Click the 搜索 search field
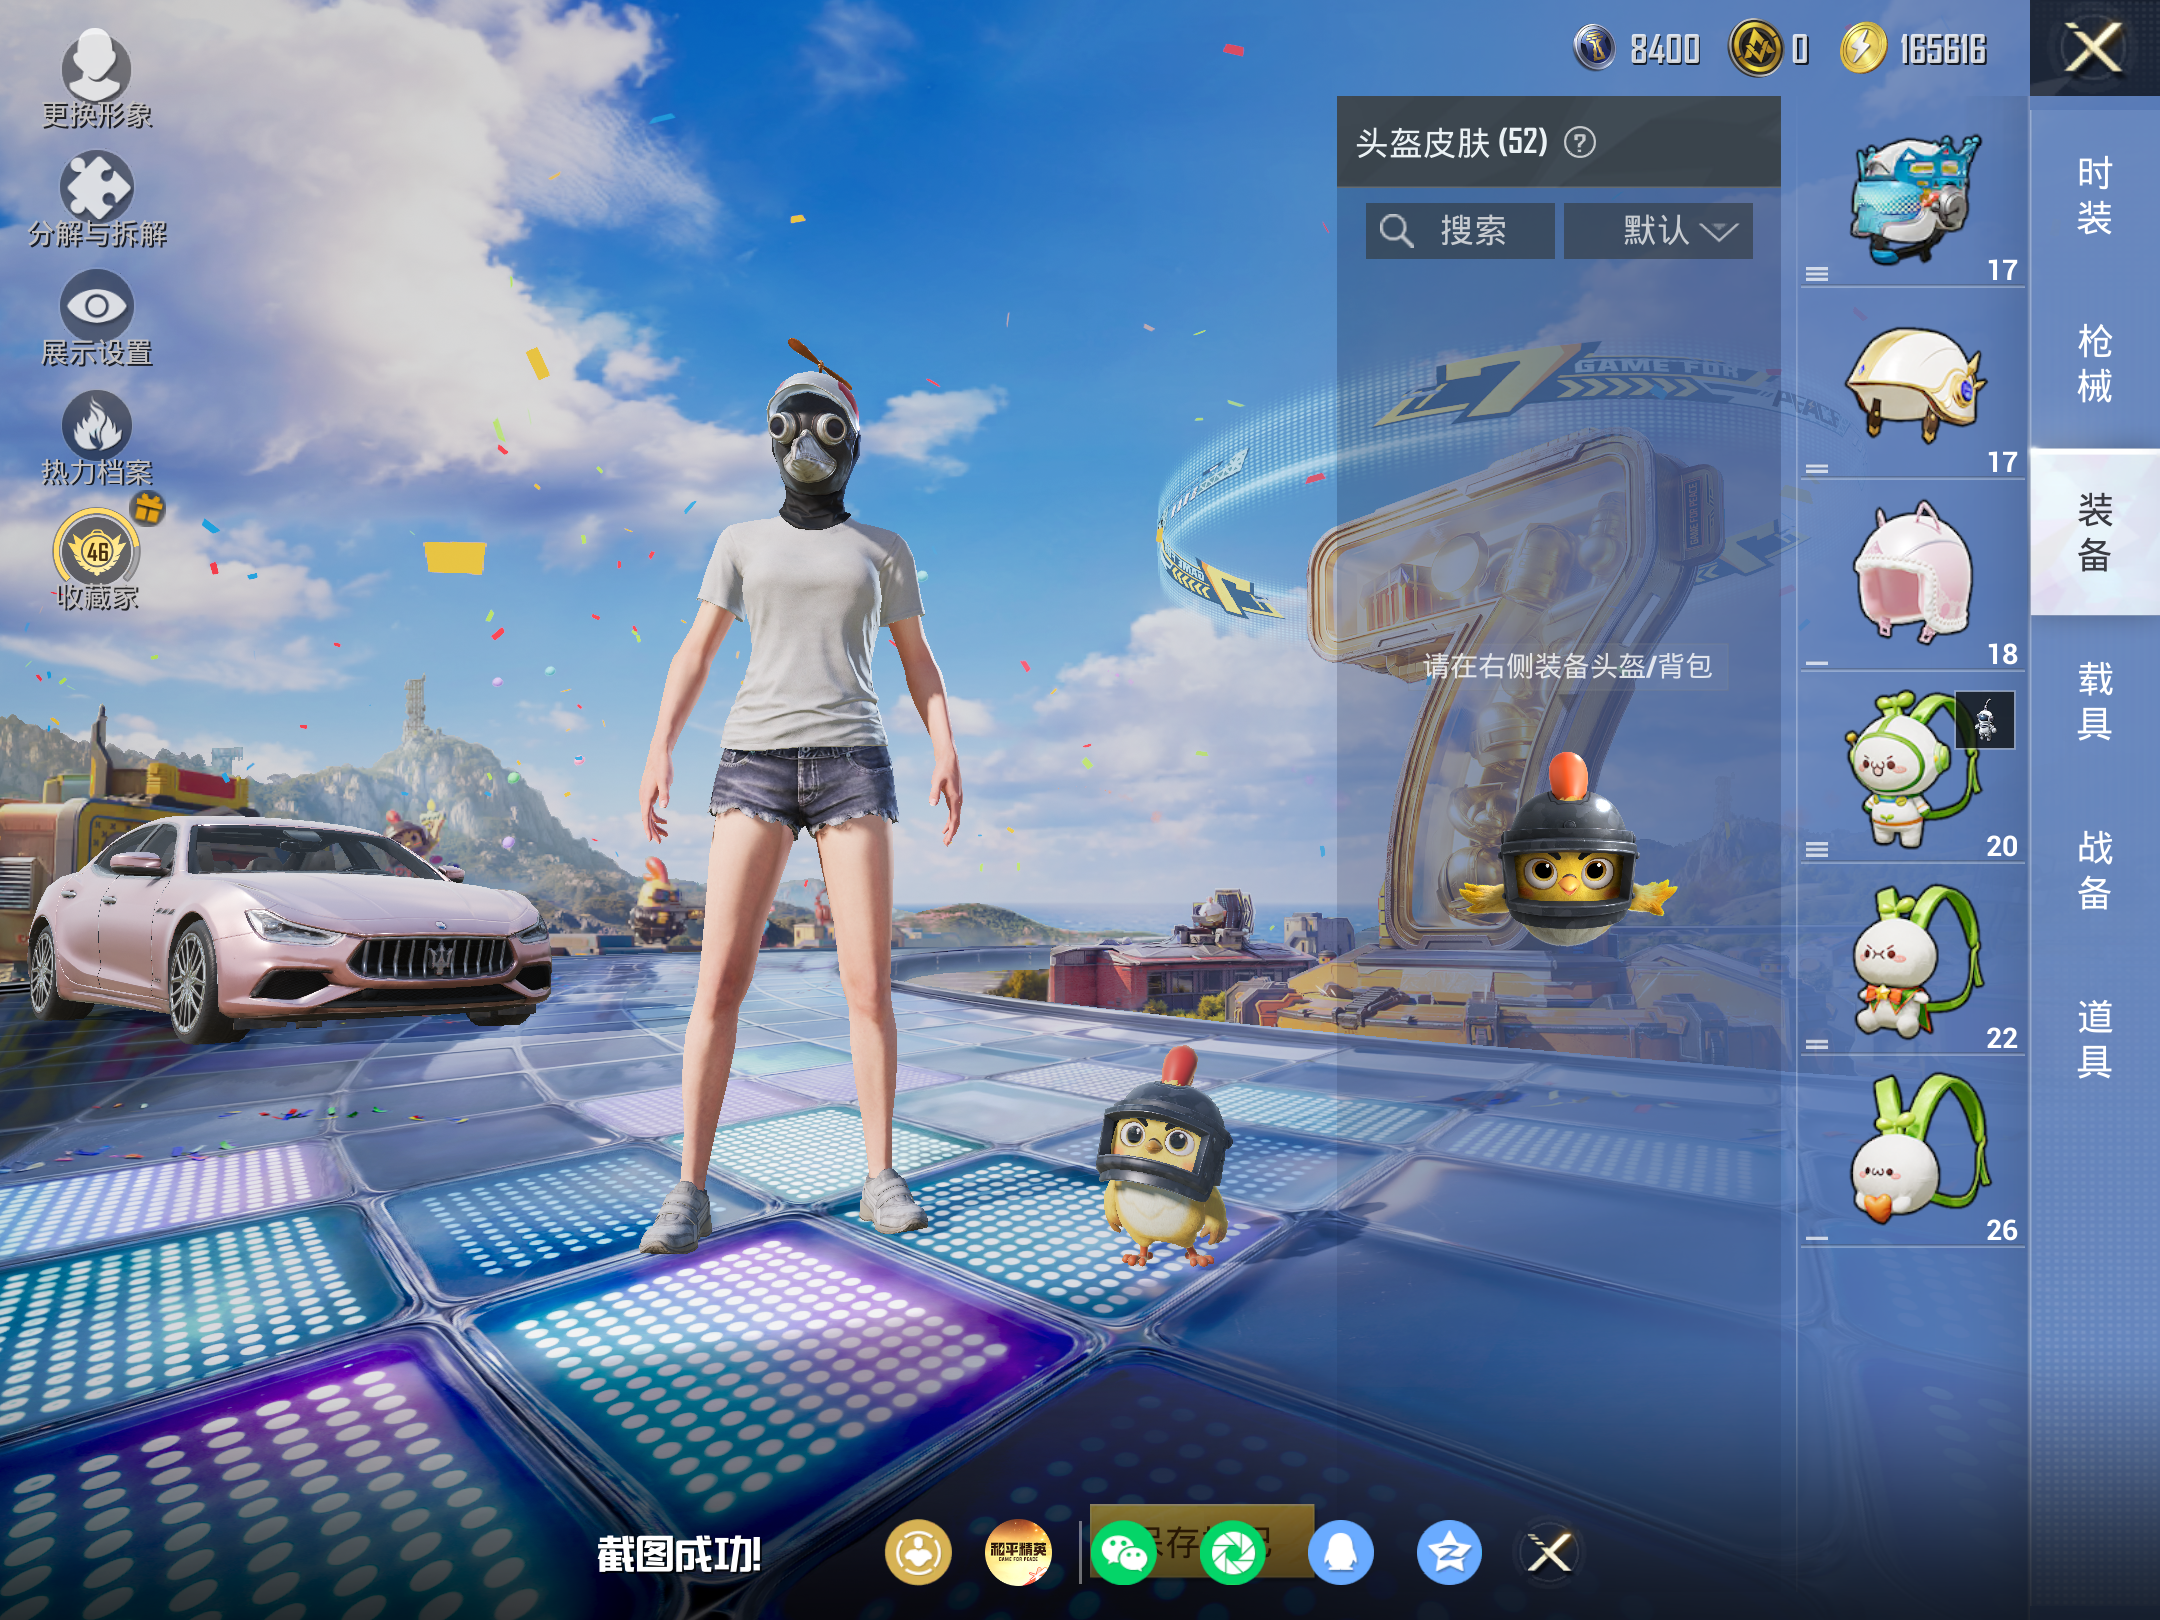 [1460, 231]
